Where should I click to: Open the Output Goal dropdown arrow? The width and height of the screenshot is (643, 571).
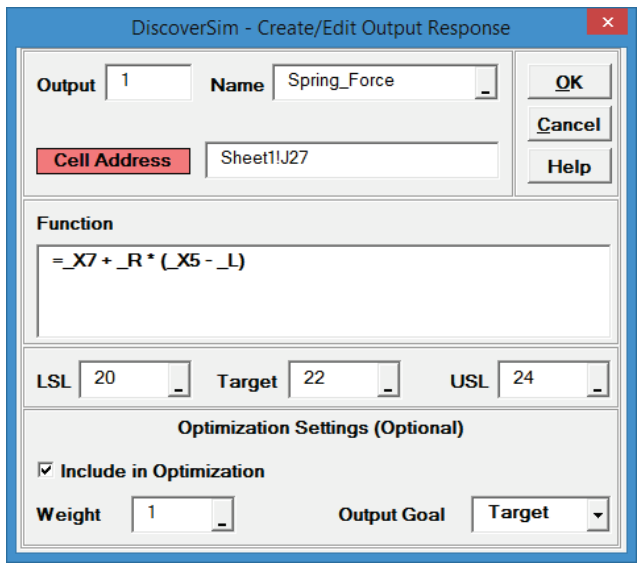coord(598,515)
